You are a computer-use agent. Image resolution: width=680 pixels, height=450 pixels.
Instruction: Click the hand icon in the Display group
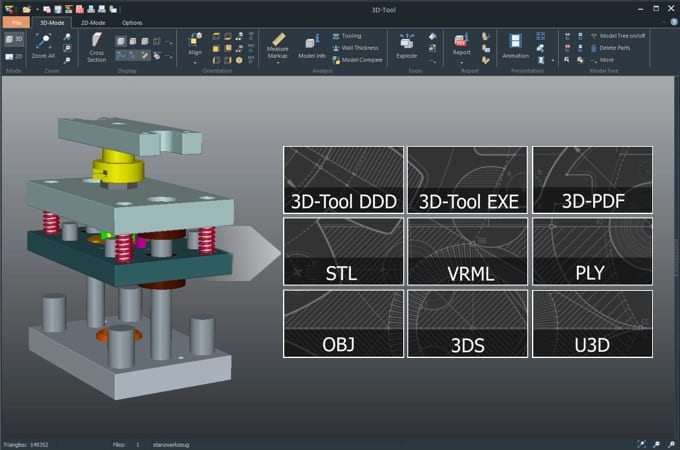pyautogui.click(x=157, y=55)
